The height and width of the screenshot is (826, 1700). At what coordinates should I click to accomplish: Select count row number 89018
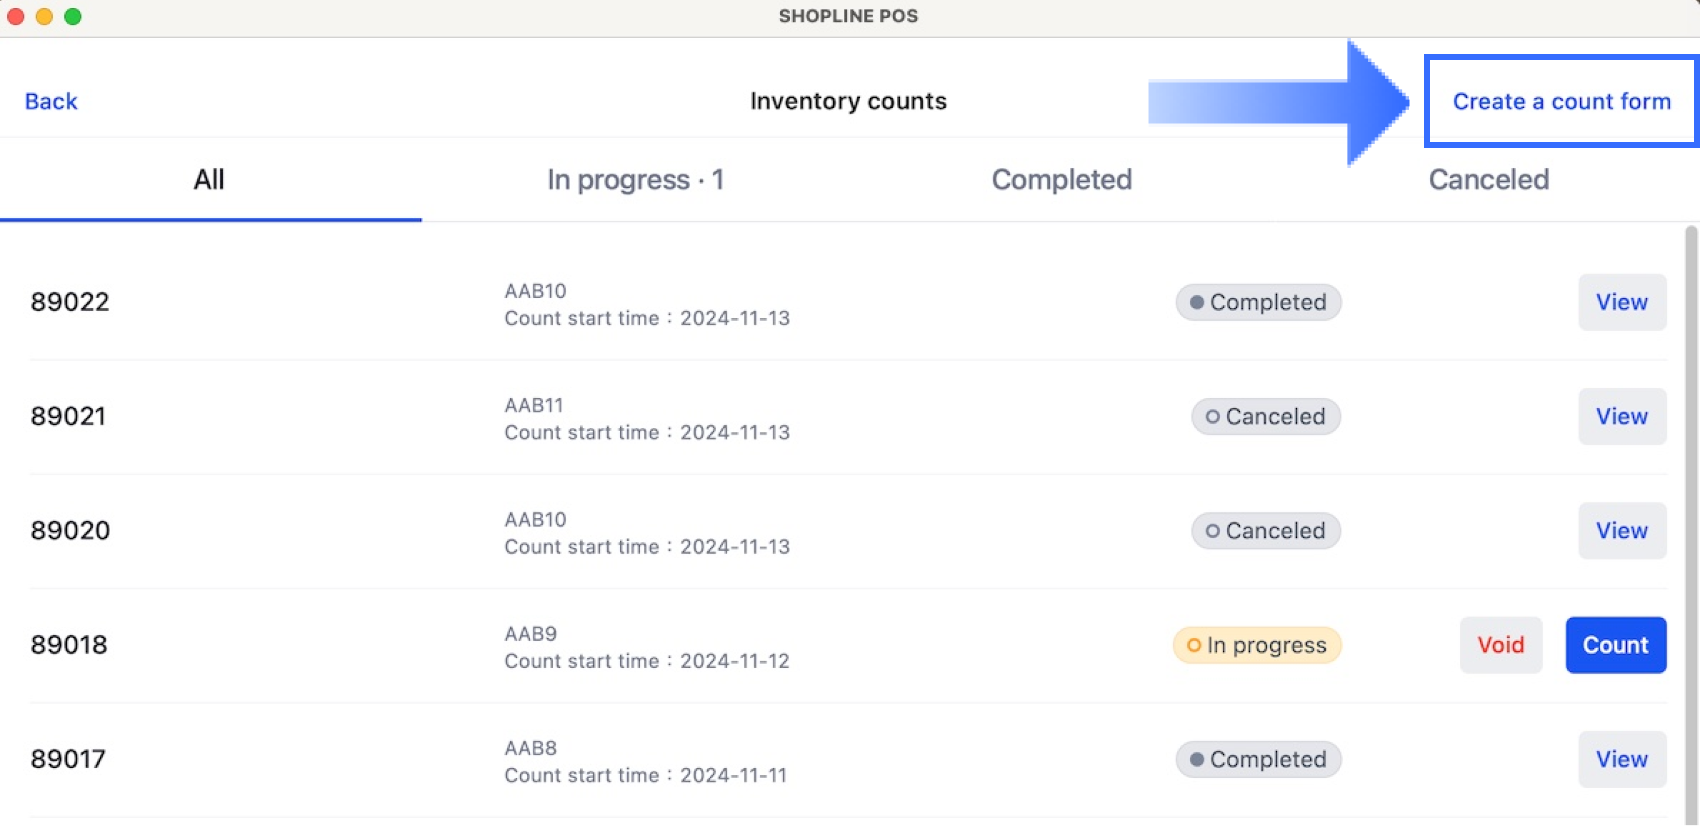[69, 645]
